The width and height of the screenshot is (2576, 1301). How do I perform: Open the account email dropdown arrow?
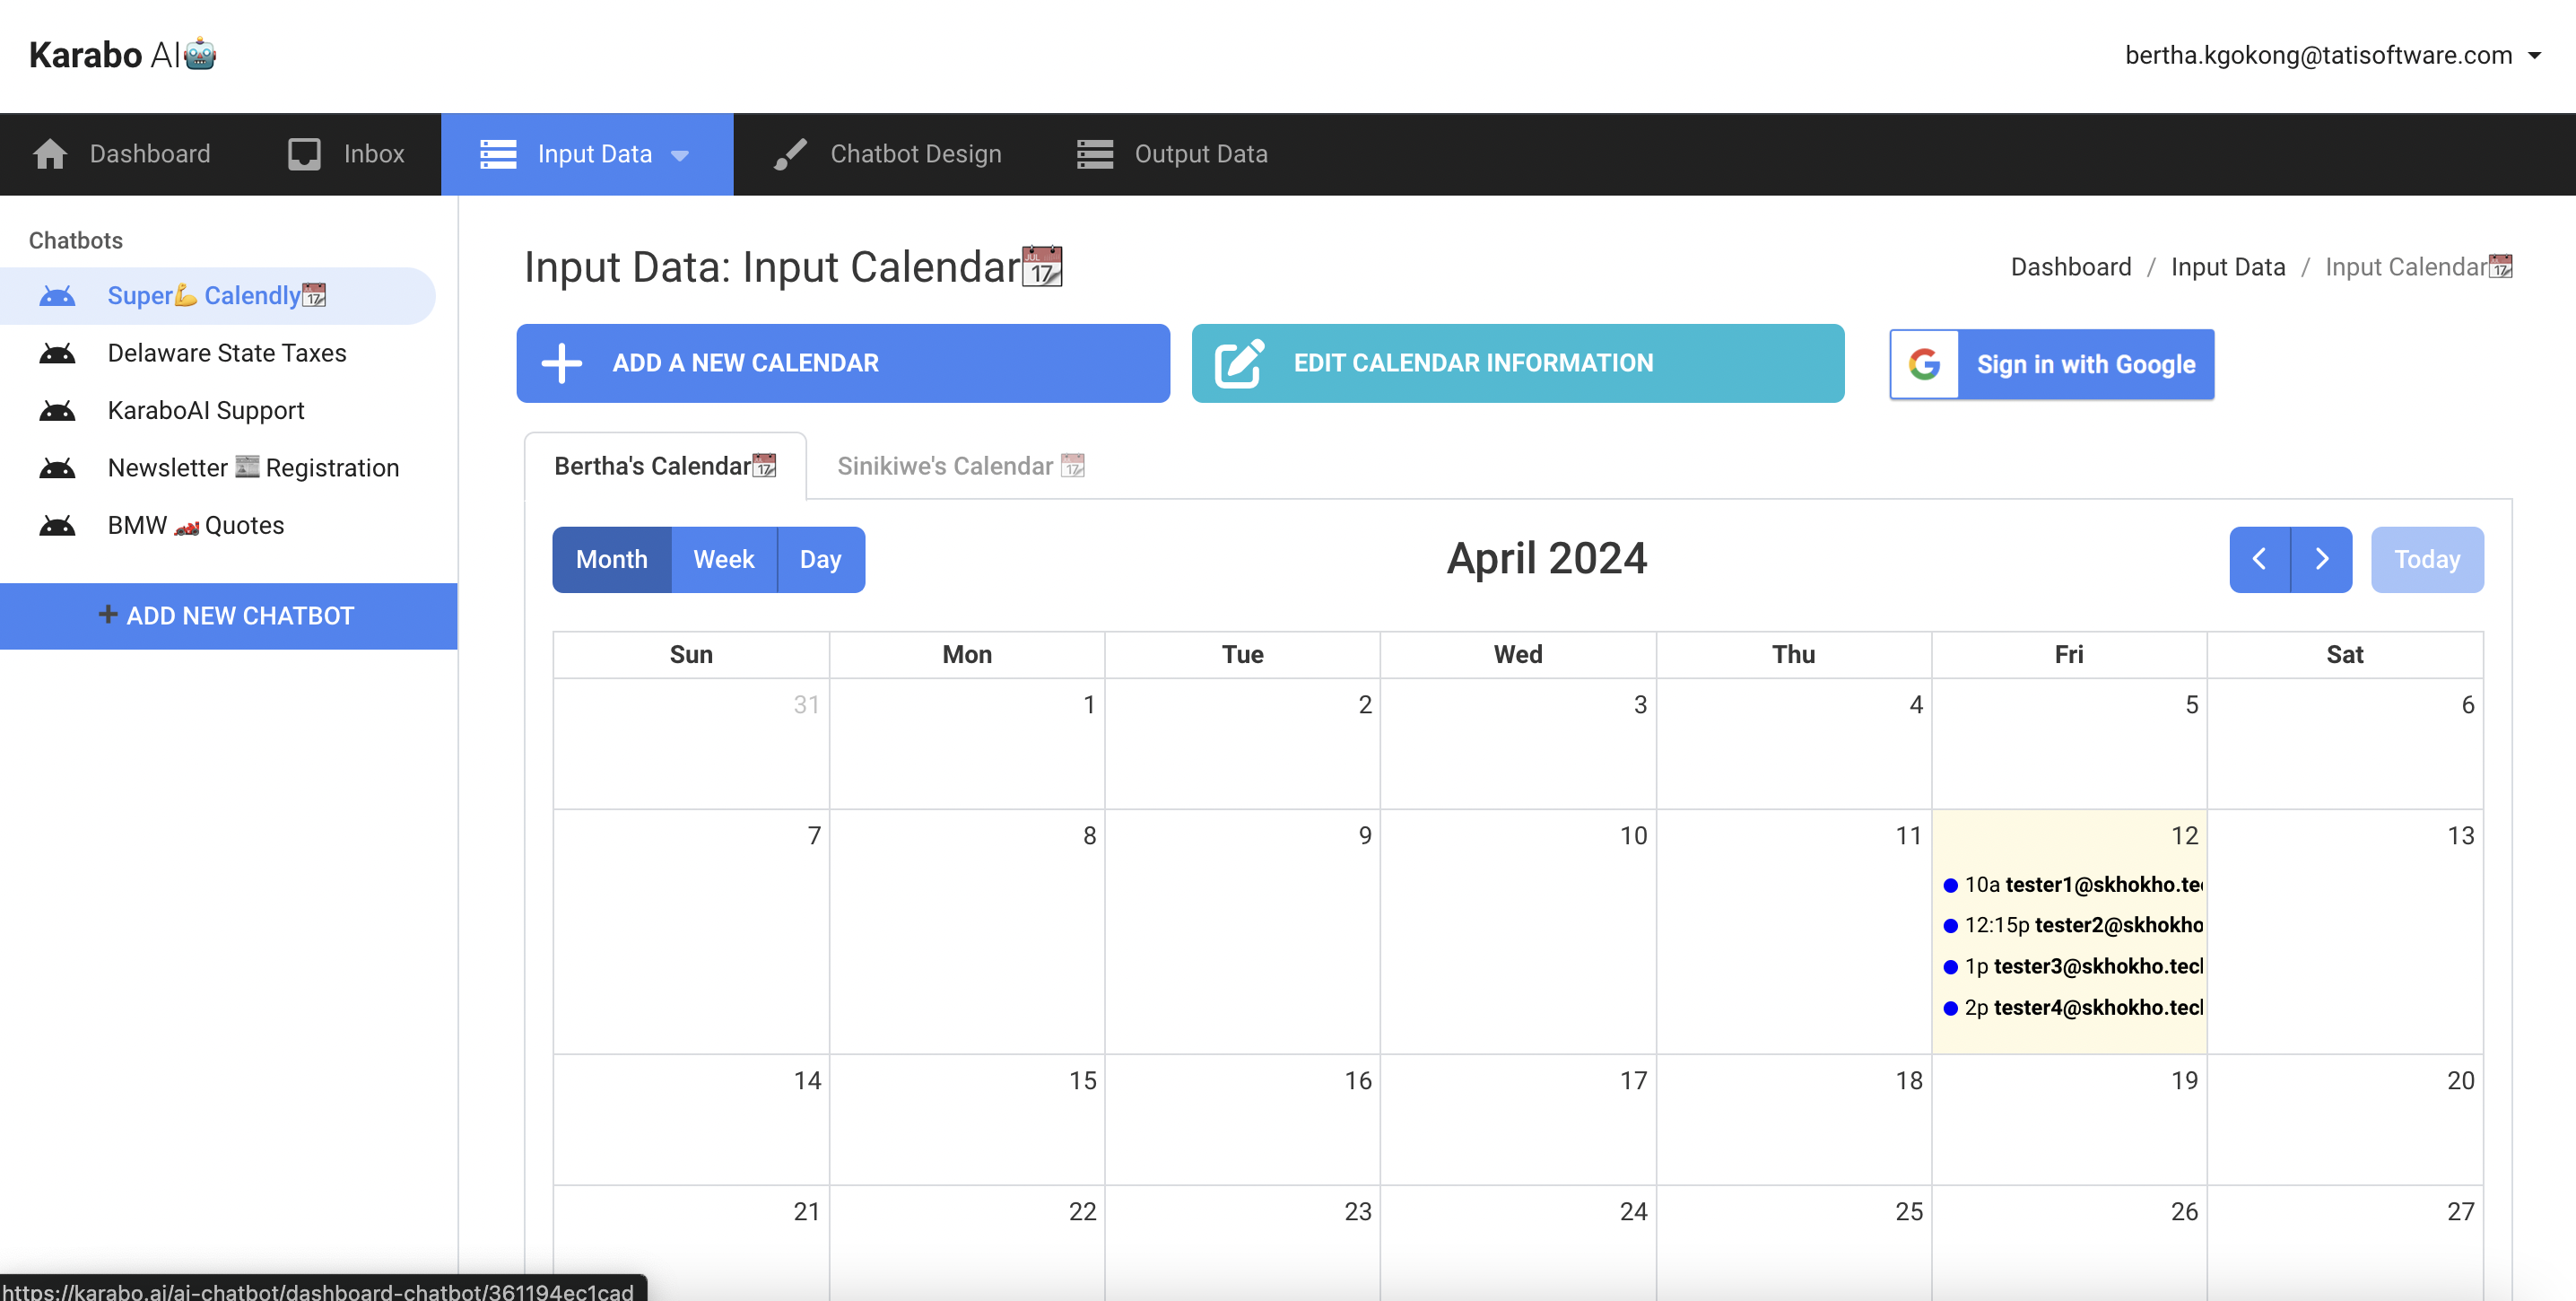pyautogui.click(x=2535, y=56)
